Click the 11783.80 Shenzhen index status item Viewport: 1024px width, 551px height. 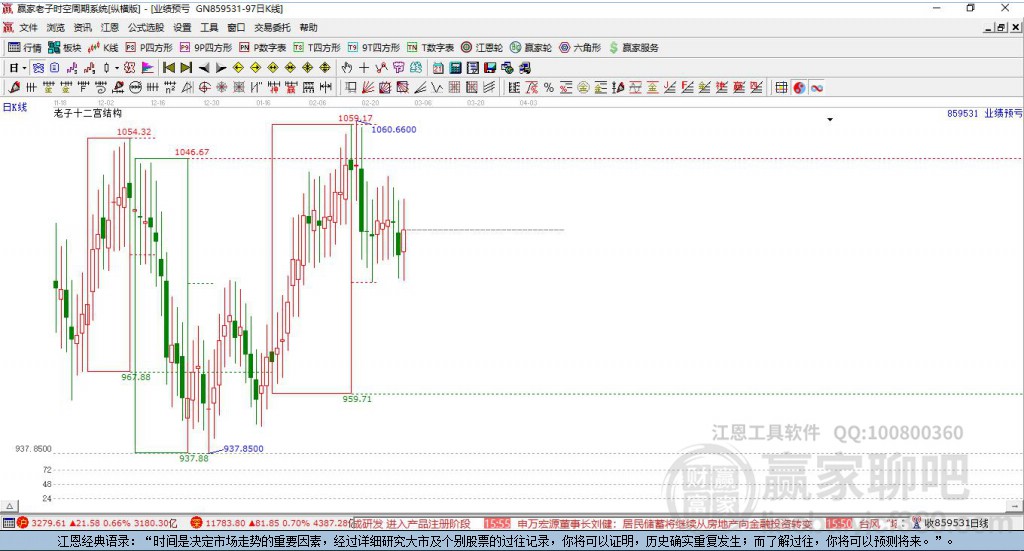coord(272,523)
